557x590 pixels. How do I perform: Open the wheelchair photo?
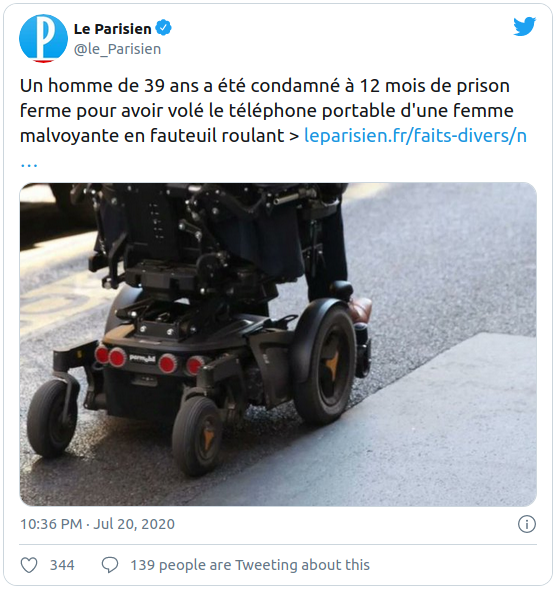point(278,344)
